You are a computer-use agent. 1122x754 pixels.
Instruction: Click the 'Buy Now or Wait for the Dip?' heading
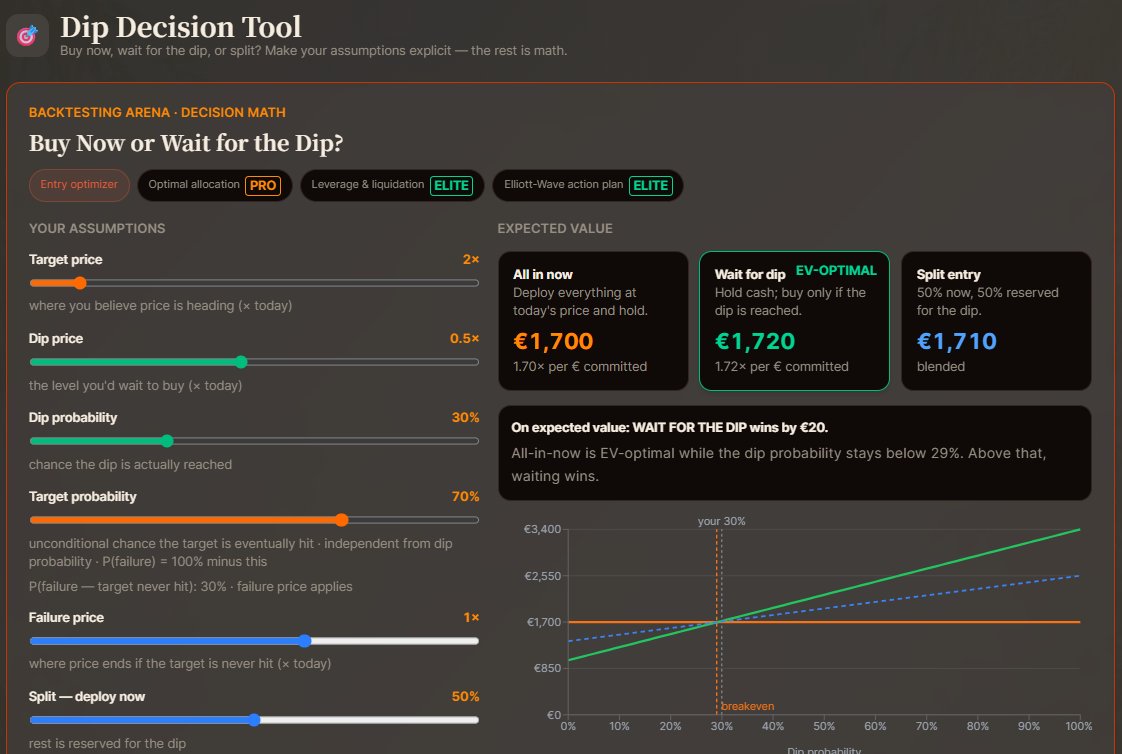[x=186, y=143]
